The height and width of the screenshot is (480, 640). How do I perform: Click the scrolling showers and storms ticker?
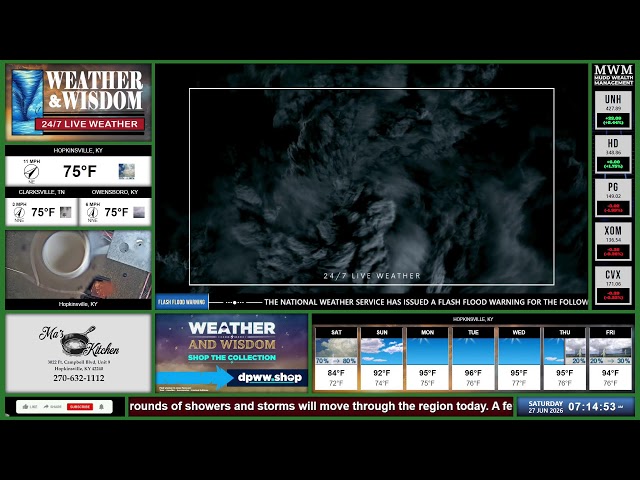click(321, 407)
